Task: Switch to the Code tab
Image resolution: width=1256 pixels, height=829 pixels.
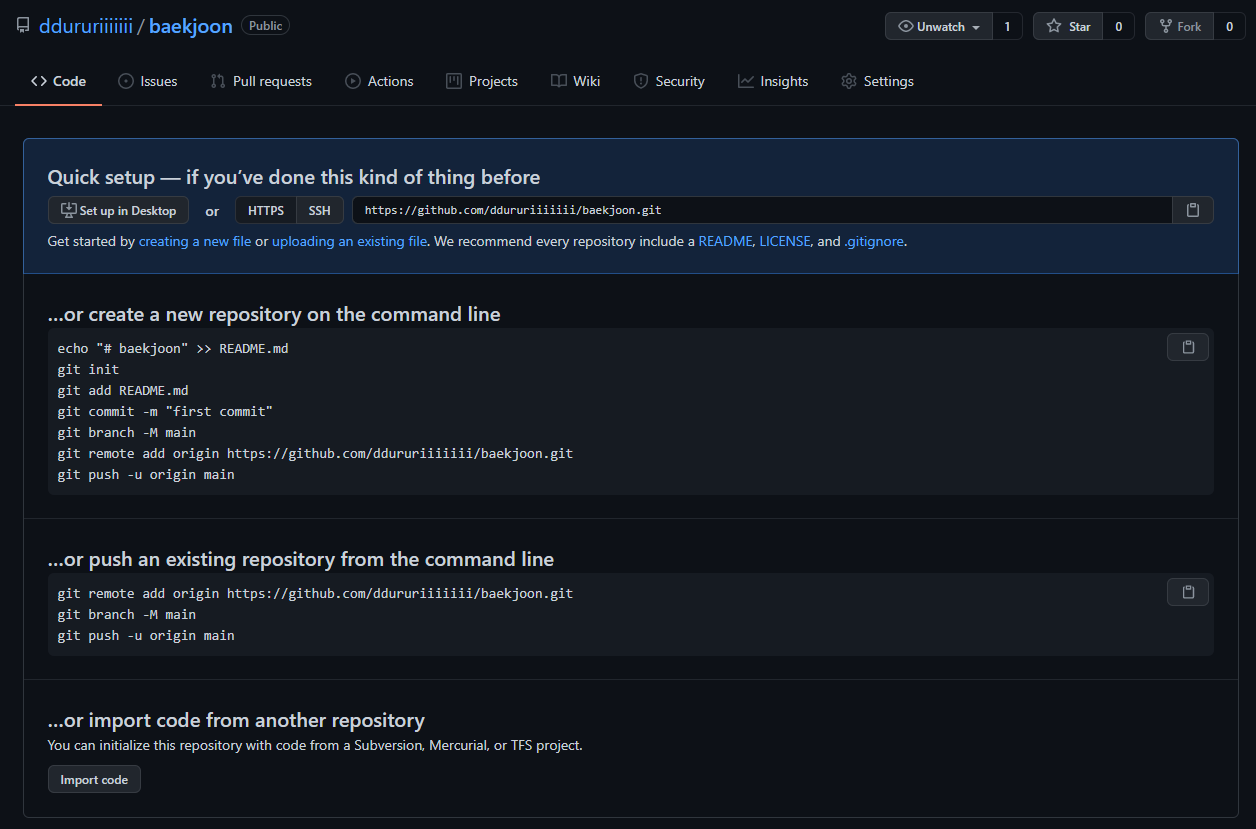Action: click(58, 81)
